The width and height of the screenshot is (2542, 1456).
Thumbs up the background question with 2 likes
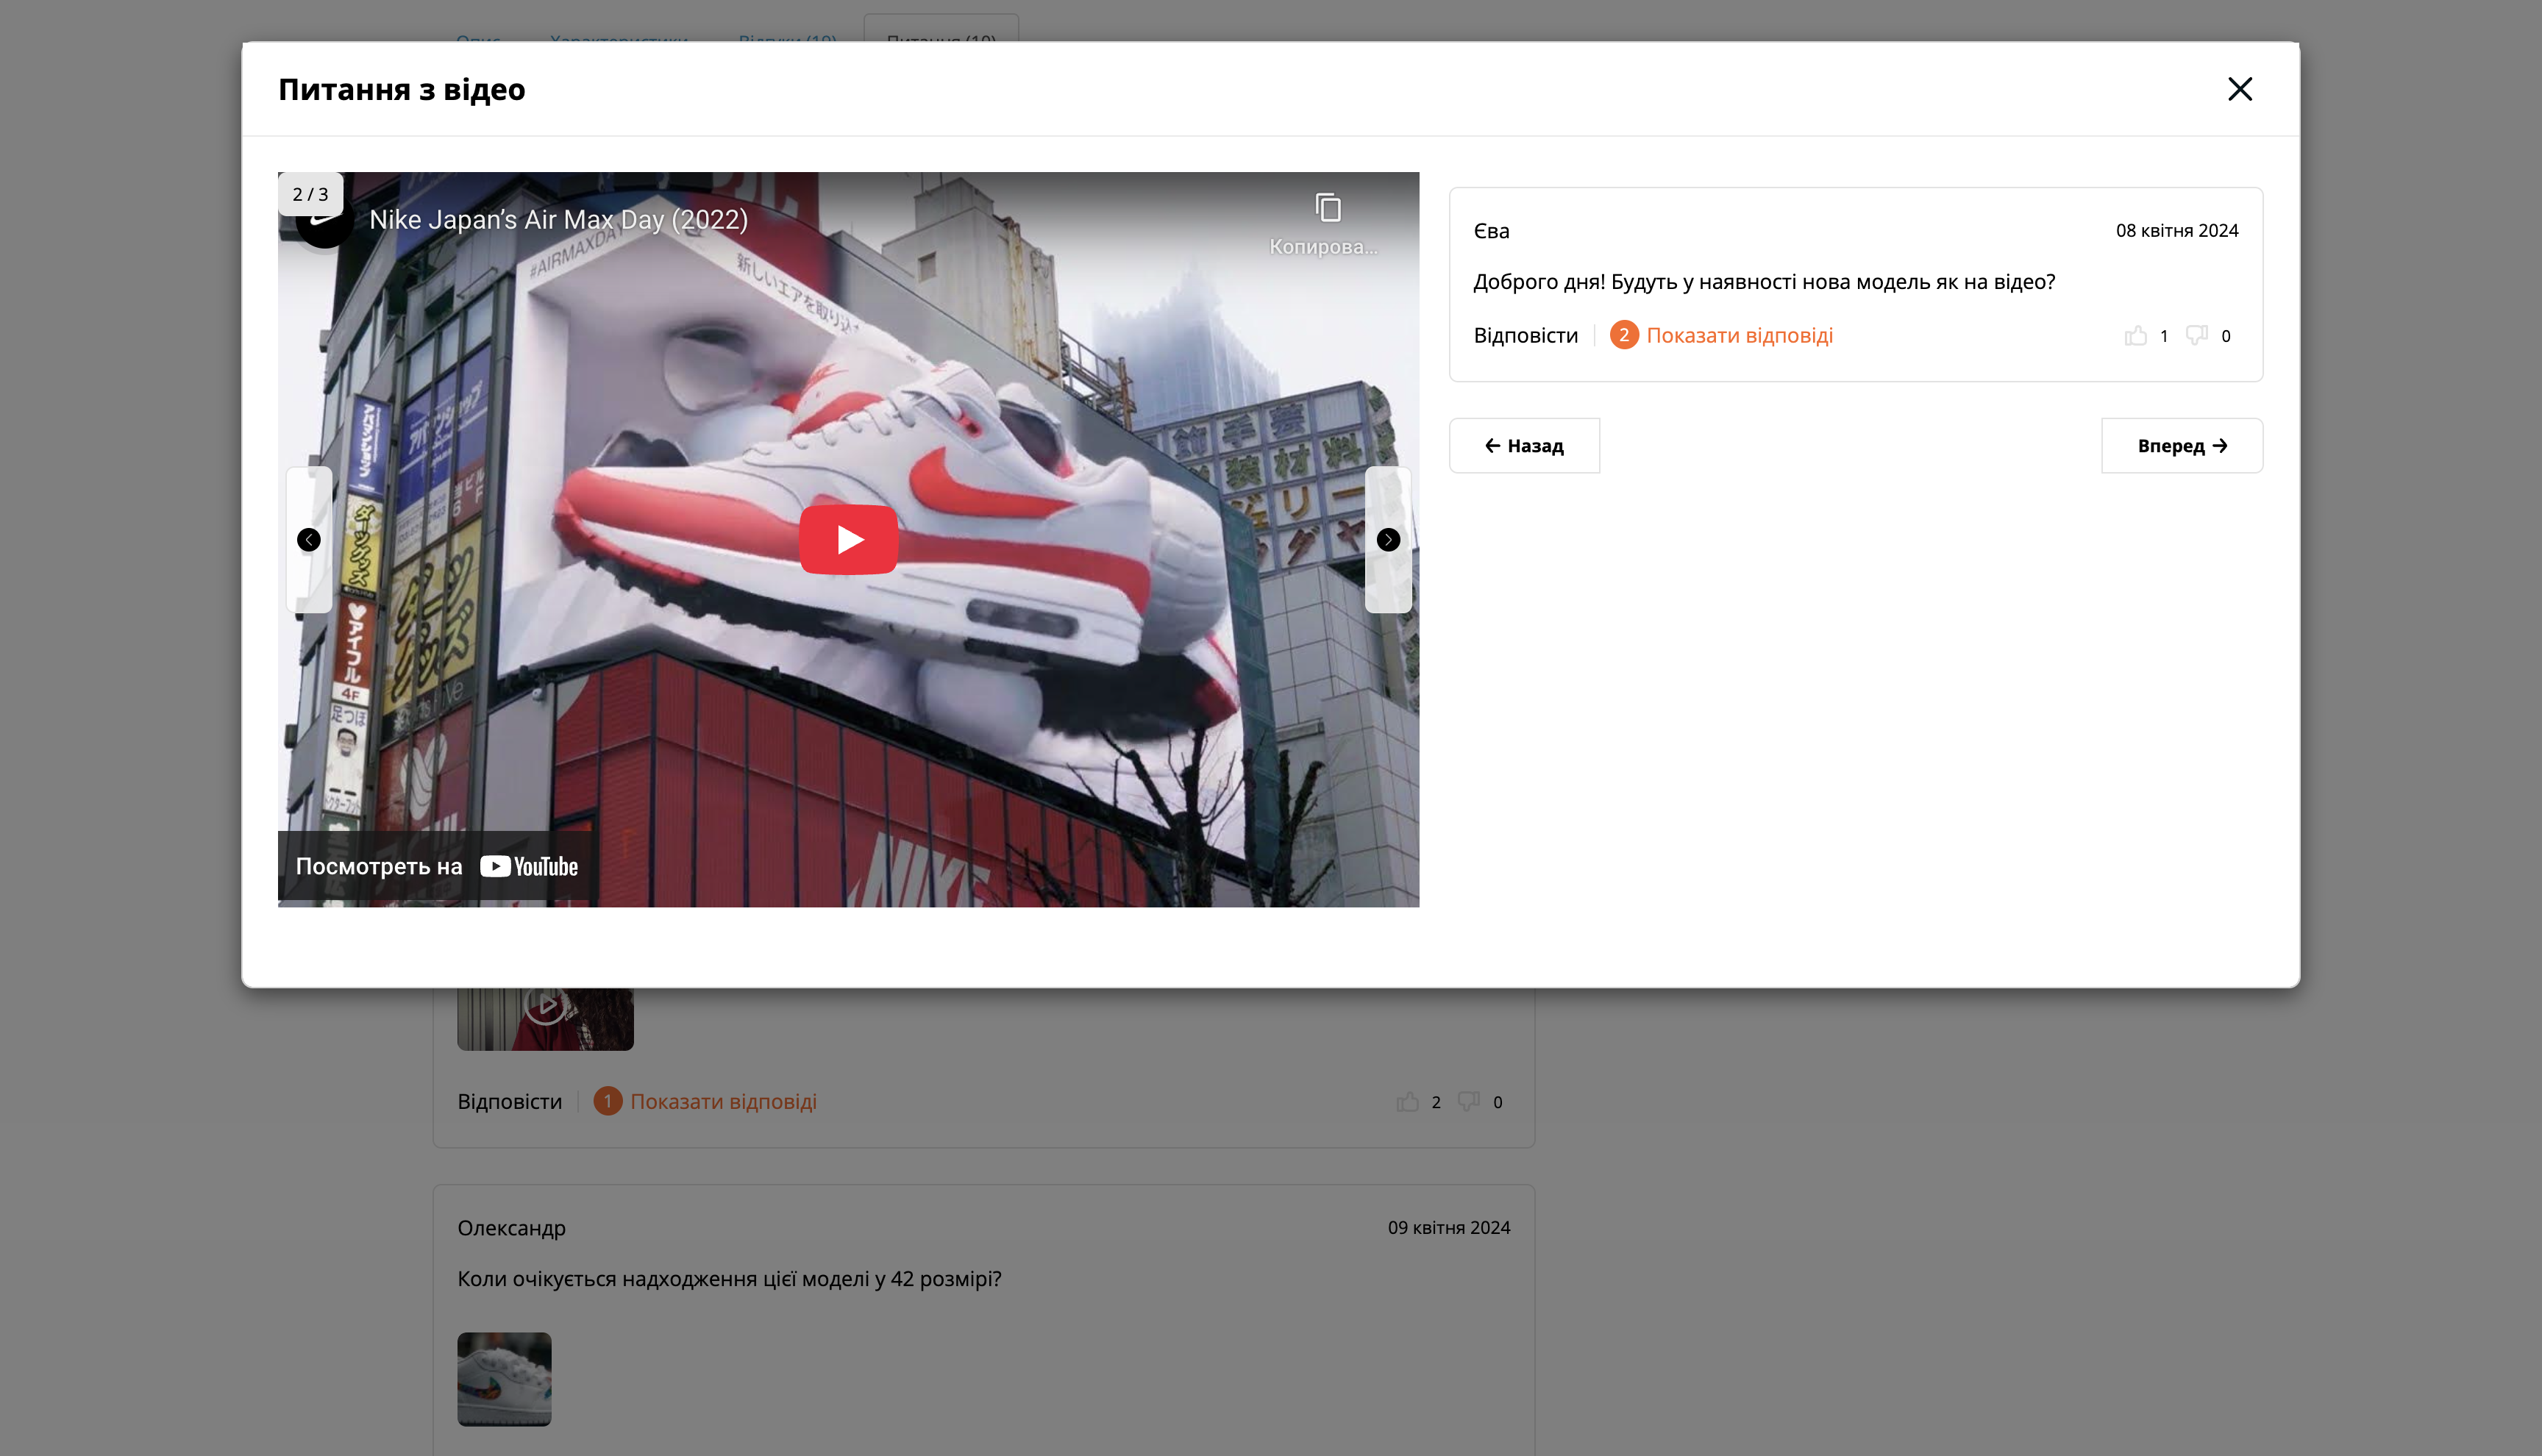point(1407,1102)
